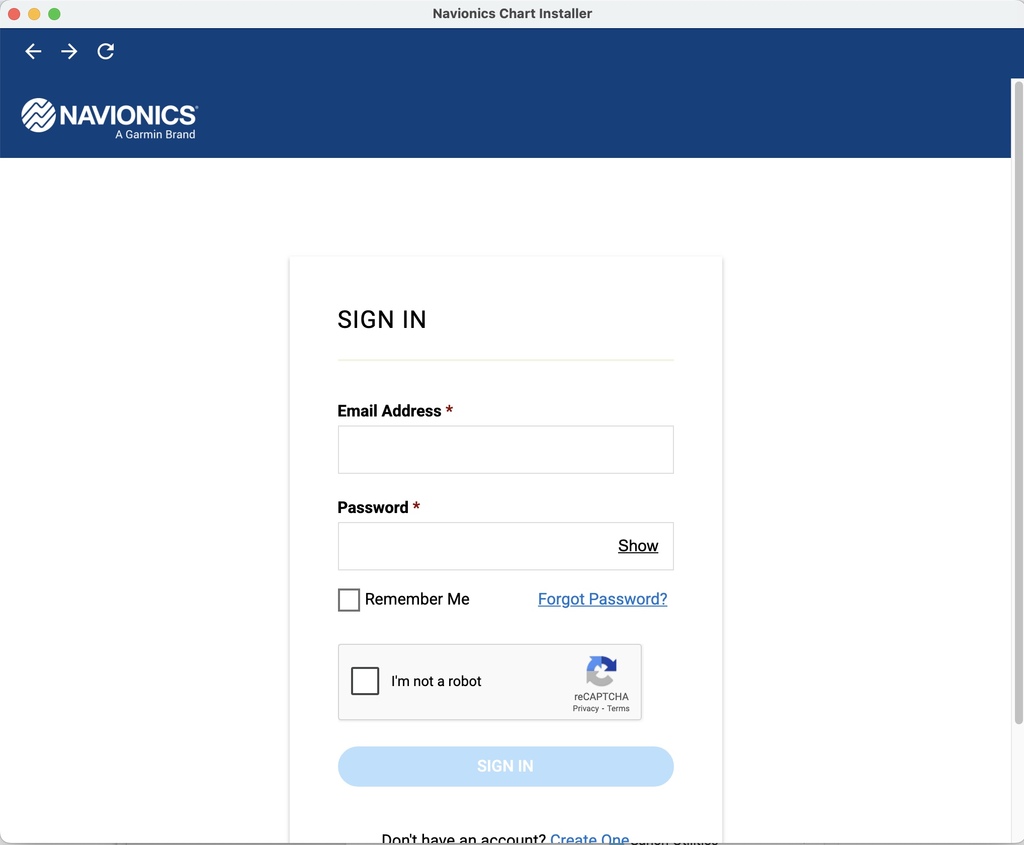The image size is (1024, 845).
Task: Go forward using the right arrow
Action: [x=69, y=51]
